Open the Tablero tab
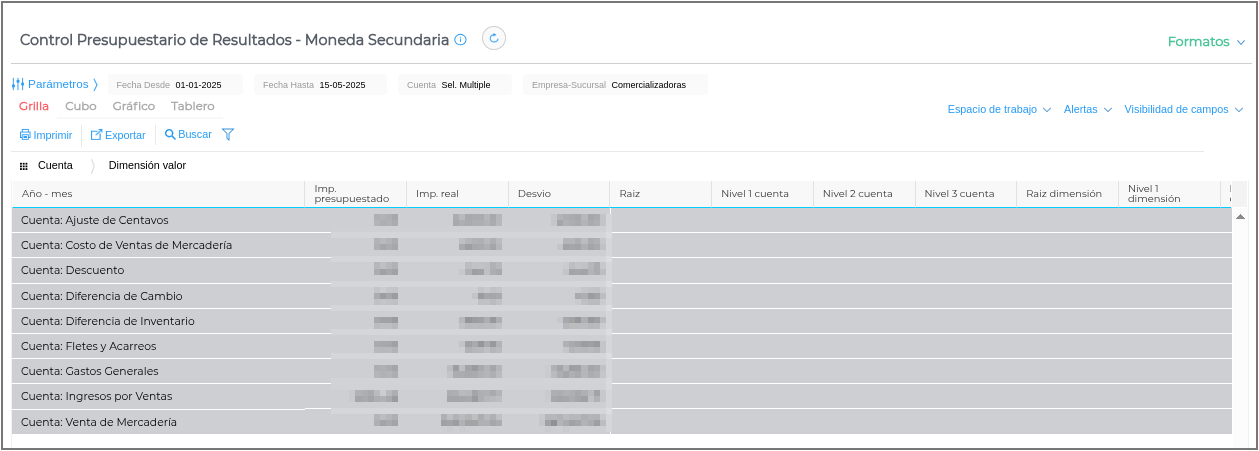This screenshot has width=1259, height=451. 192,106
